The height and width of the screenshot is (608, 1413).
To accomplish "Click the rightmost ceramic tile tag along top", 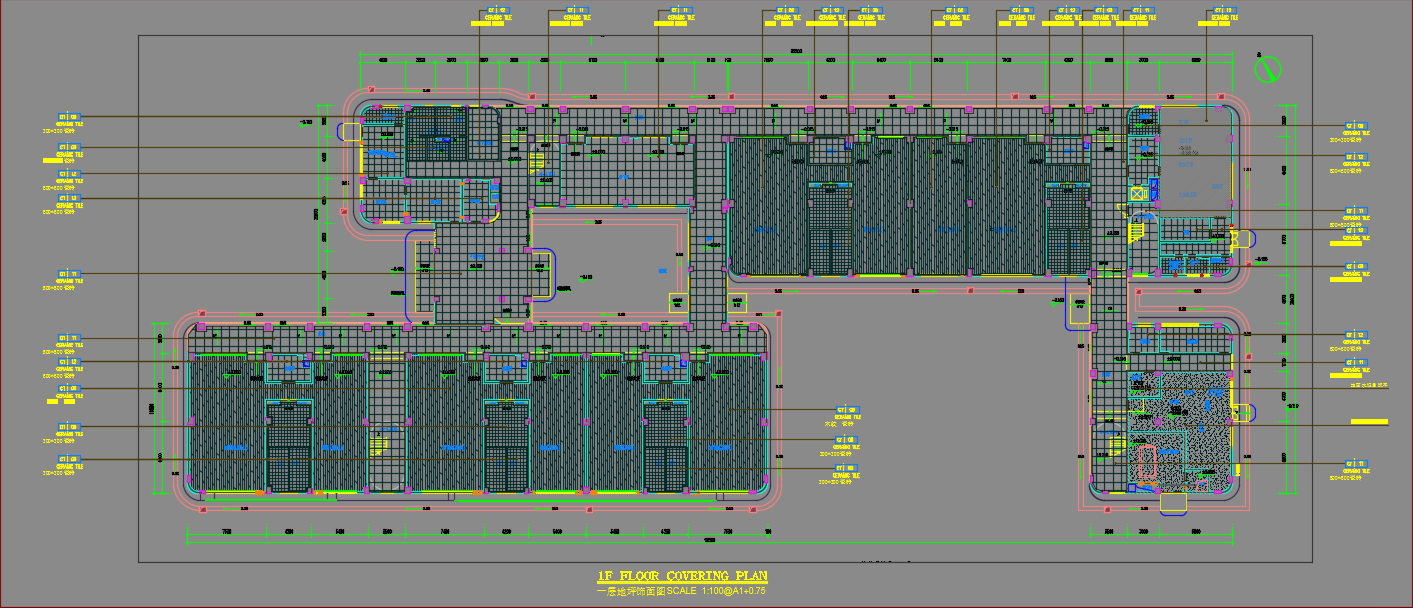I will 1224,14.
